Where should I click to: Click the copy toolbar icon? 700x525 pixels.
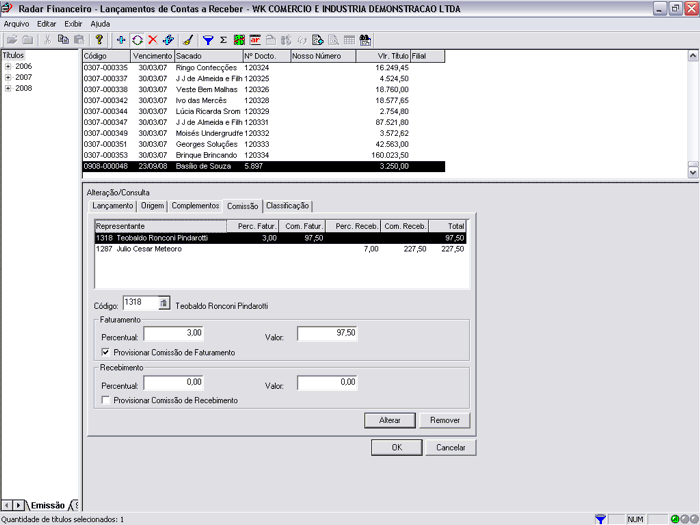(x=63, y=40)
